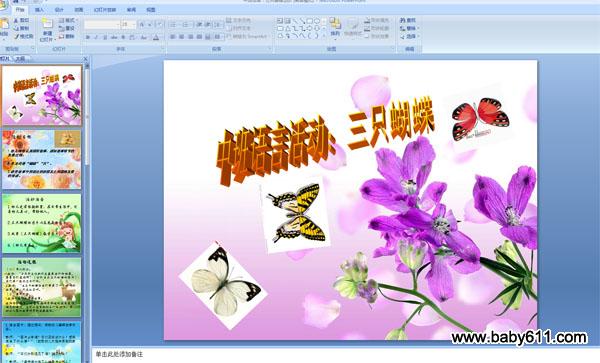Toggle Align Text Left

[173, 37]
